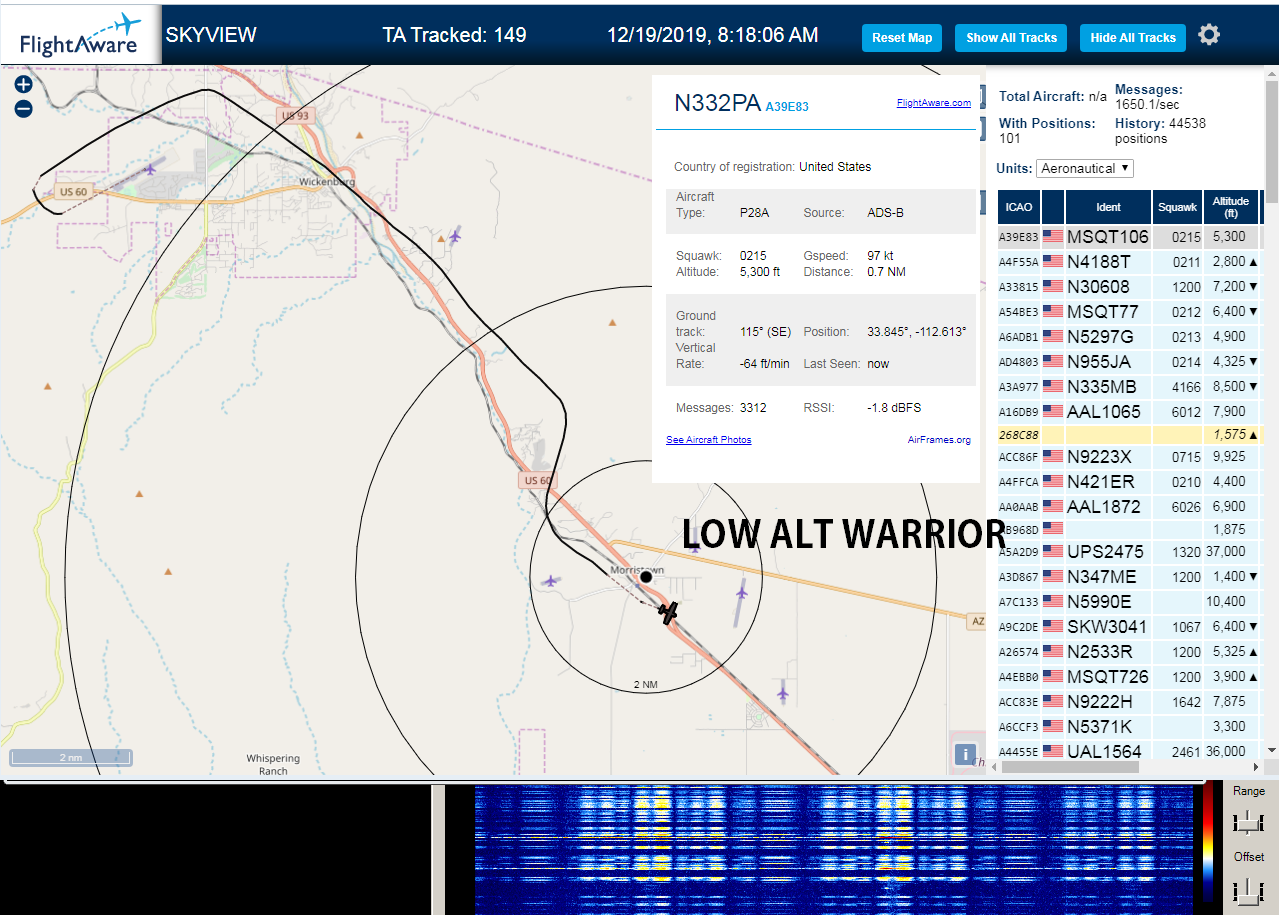
Task: Select the MSQT106 aircraft row
Action: tap(1129, 237)
